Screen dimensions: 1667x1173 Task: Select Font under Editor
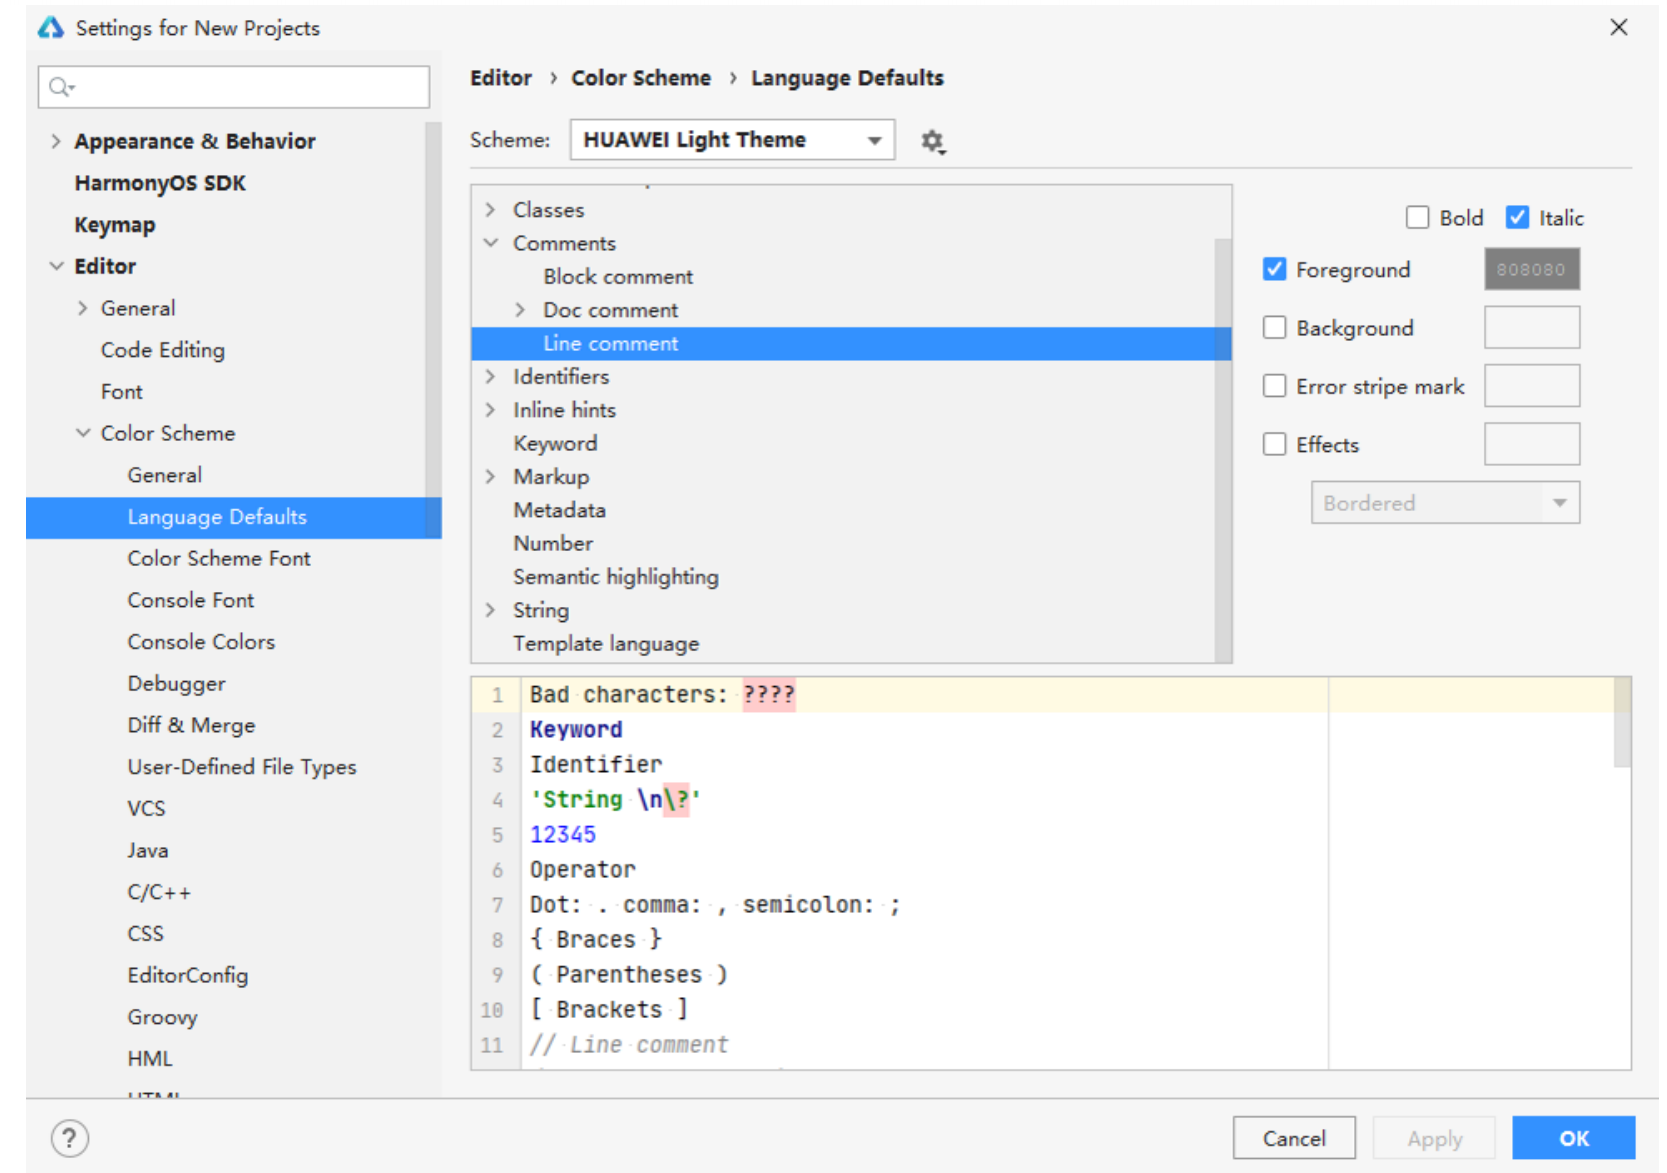click(x=122, y=392)
